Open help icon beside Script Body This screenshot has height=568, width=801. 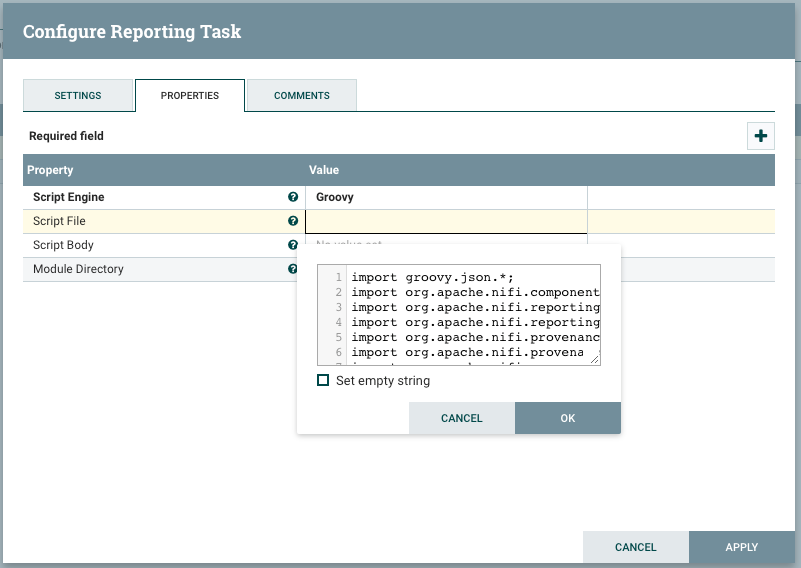pos(293,245)
